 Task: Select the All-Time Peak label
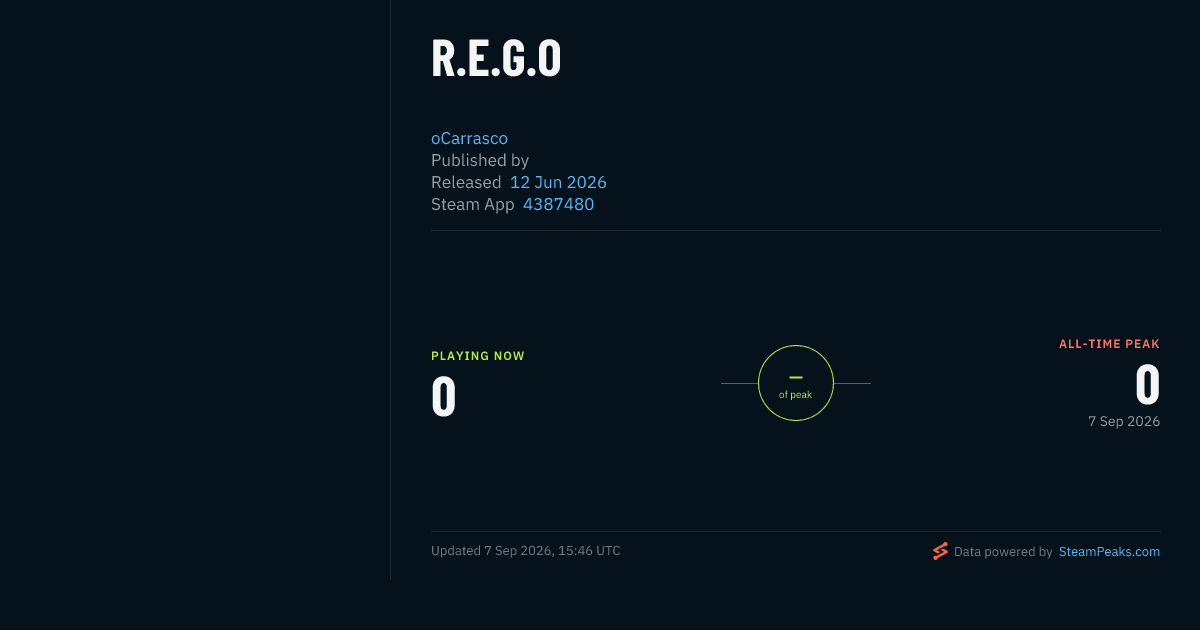pyautogui.click(x=1109, y=344)
